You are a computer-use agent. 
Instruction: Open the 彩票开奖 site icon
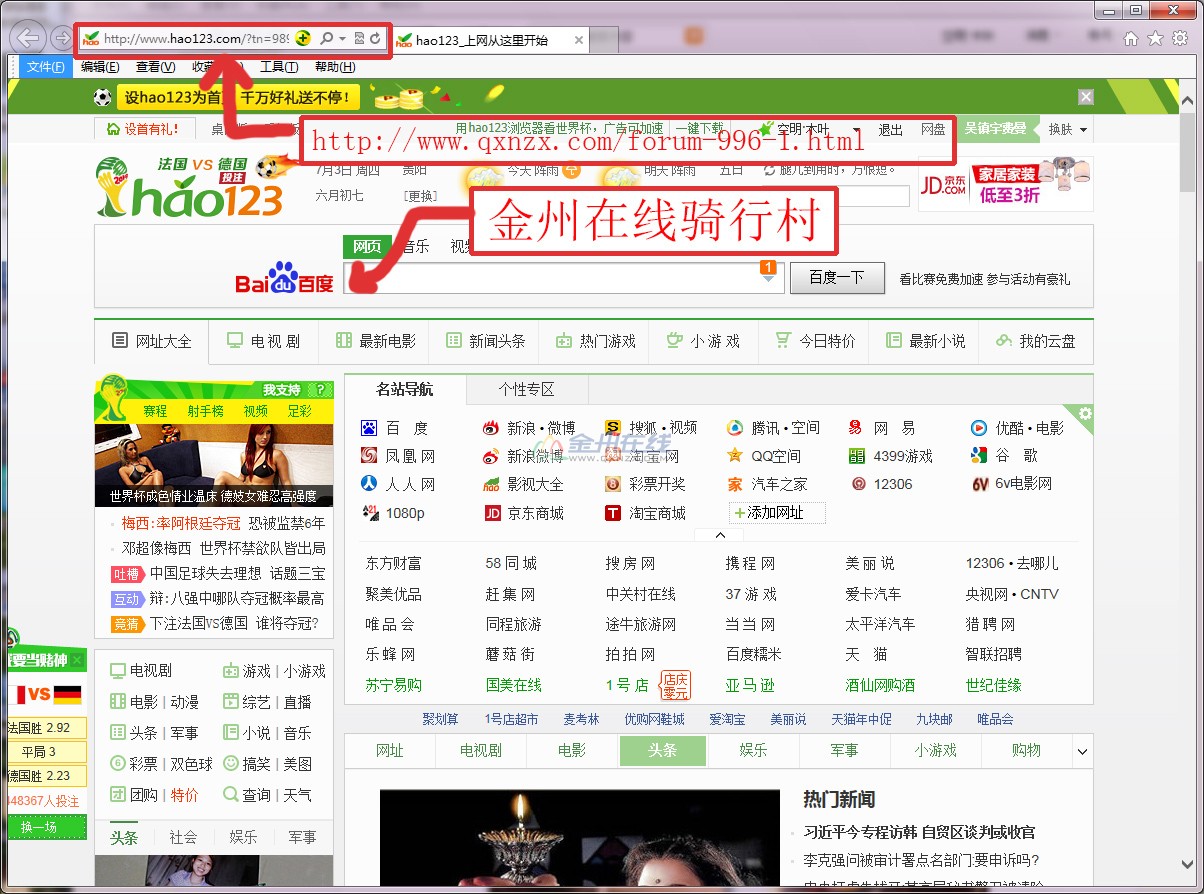point(613,484)
